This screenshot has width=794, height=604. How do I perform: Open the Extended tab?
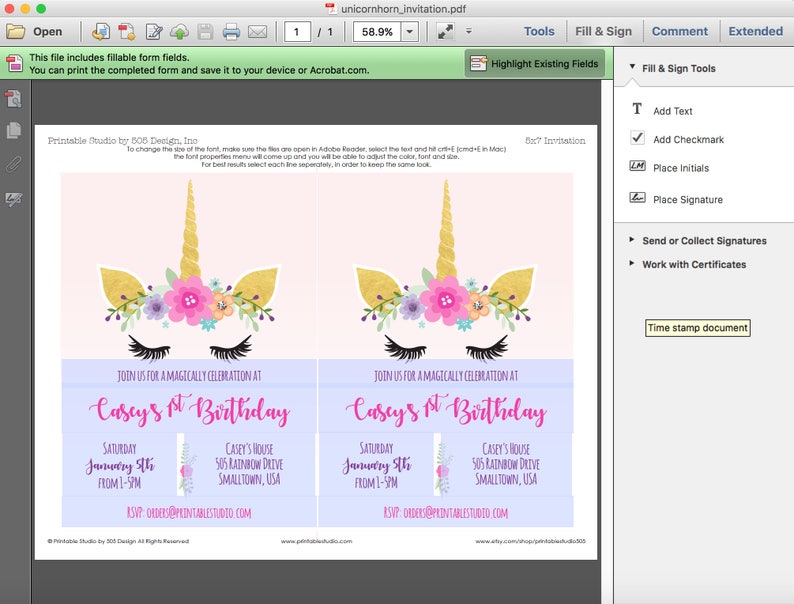756,31
